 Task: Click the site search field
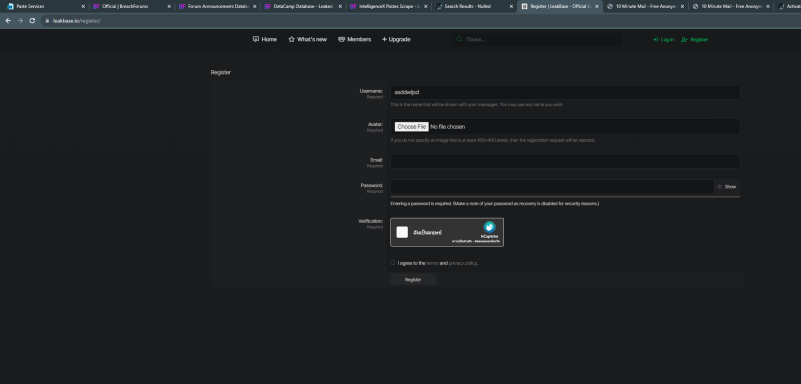537,39
